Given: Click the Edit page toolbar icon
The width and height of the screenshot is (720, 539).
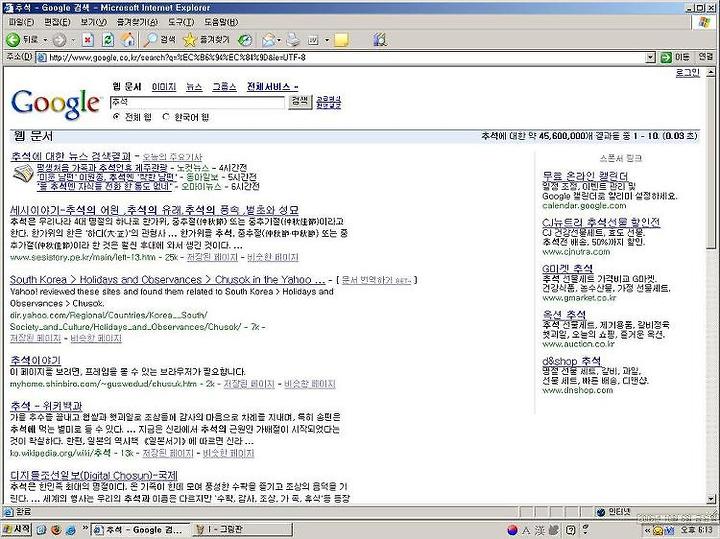Looking at the screenshot, I should (313, 40).
